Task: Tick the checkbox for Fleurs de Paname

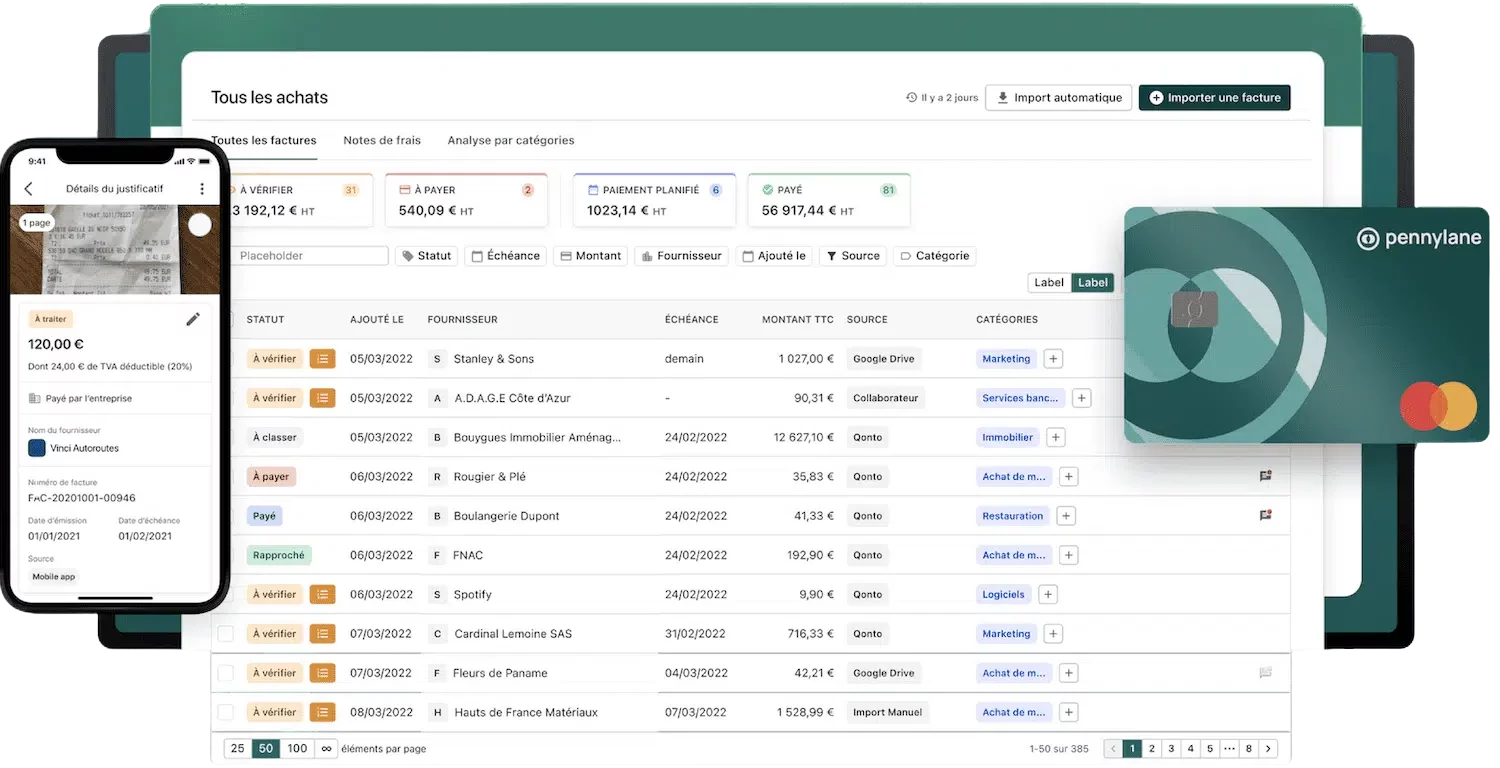Action: tap(226, 673)
